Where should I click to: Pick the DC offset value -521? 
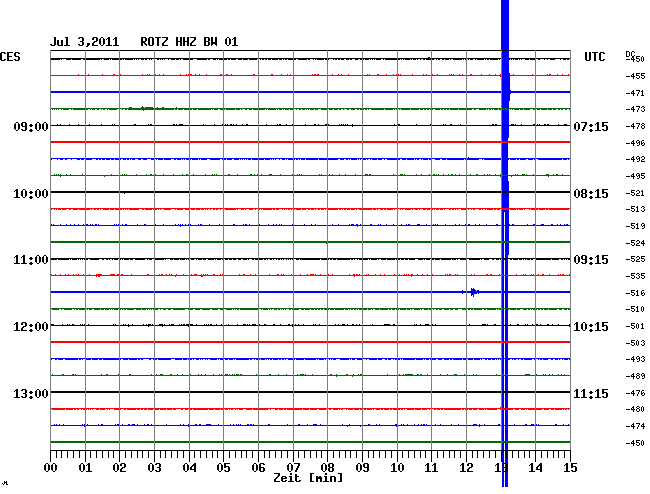tap(635, 193)
